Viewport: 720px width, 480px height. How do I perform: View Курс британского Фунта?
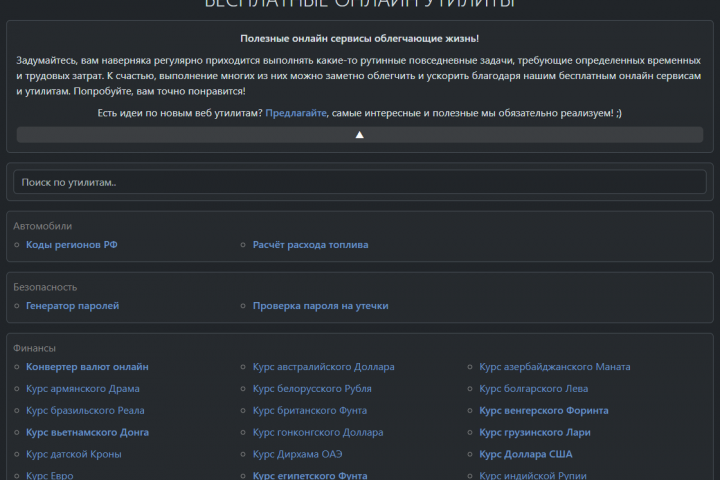click(309, 411)
